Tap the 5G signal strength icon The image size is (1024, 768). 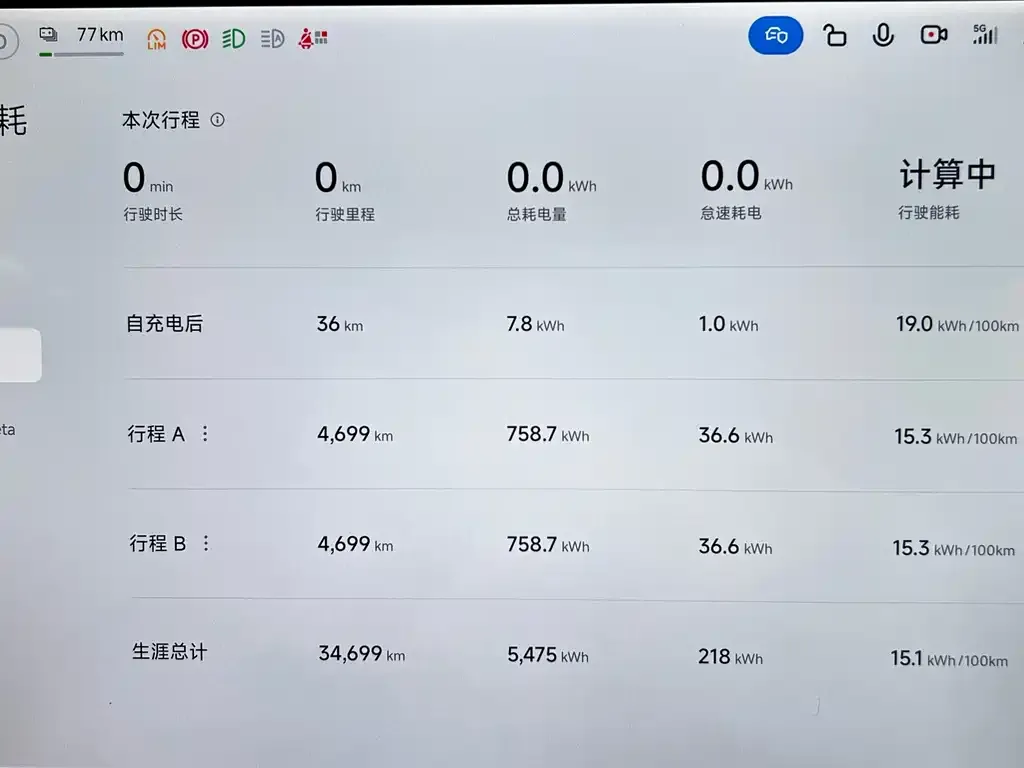tap(985, 35)
